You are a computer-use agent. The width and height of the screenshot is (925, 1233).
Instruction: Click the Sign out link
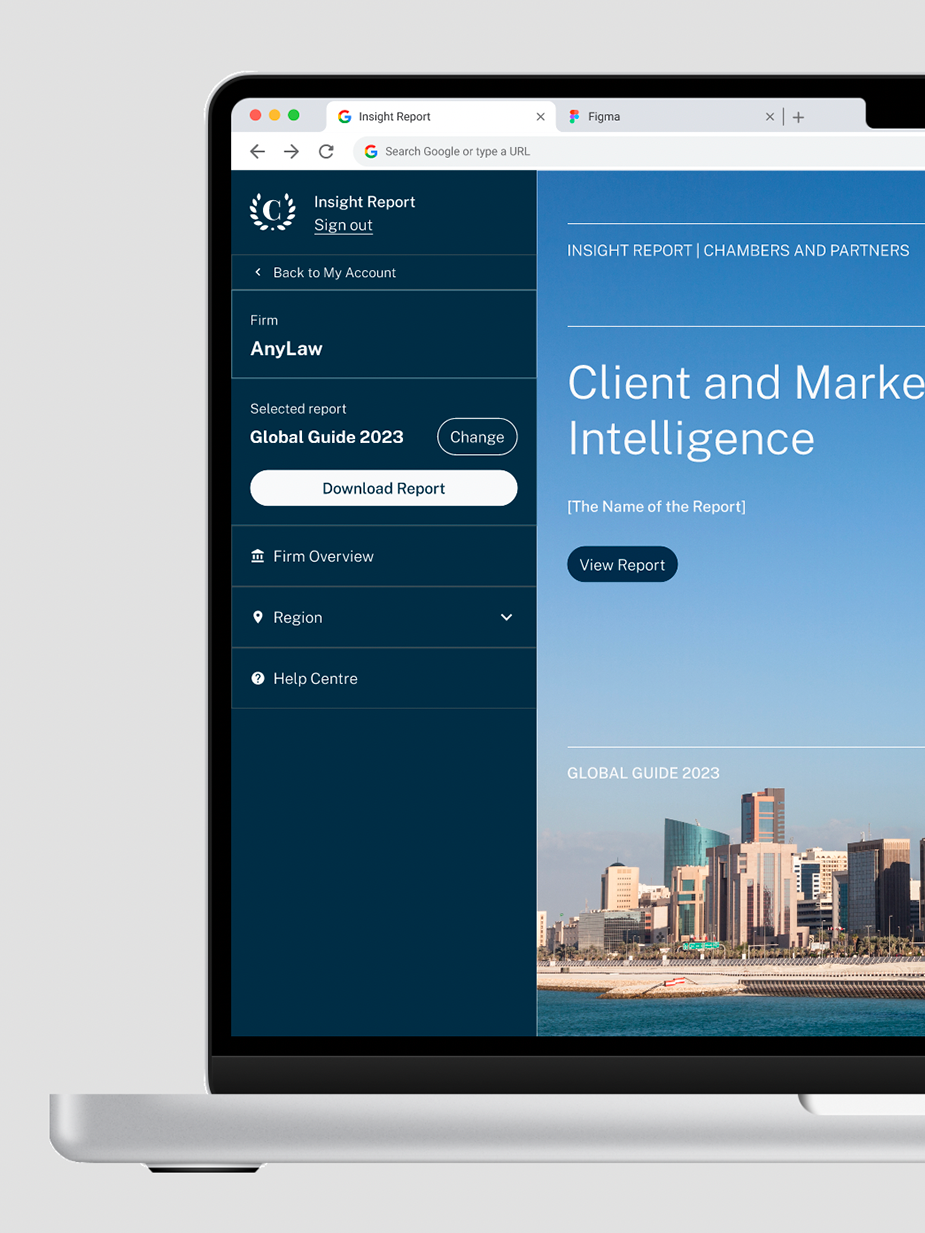343,225
